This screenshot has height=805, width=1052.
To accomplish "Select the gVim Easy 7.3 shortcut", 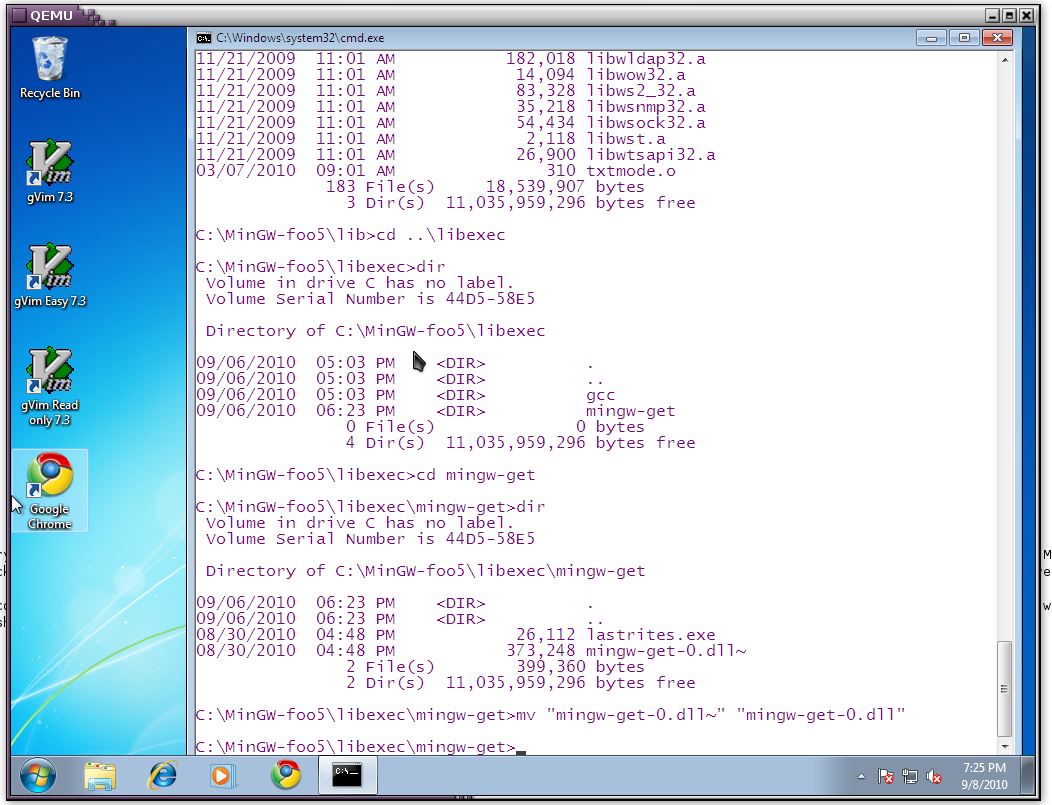I will [50, 274].
